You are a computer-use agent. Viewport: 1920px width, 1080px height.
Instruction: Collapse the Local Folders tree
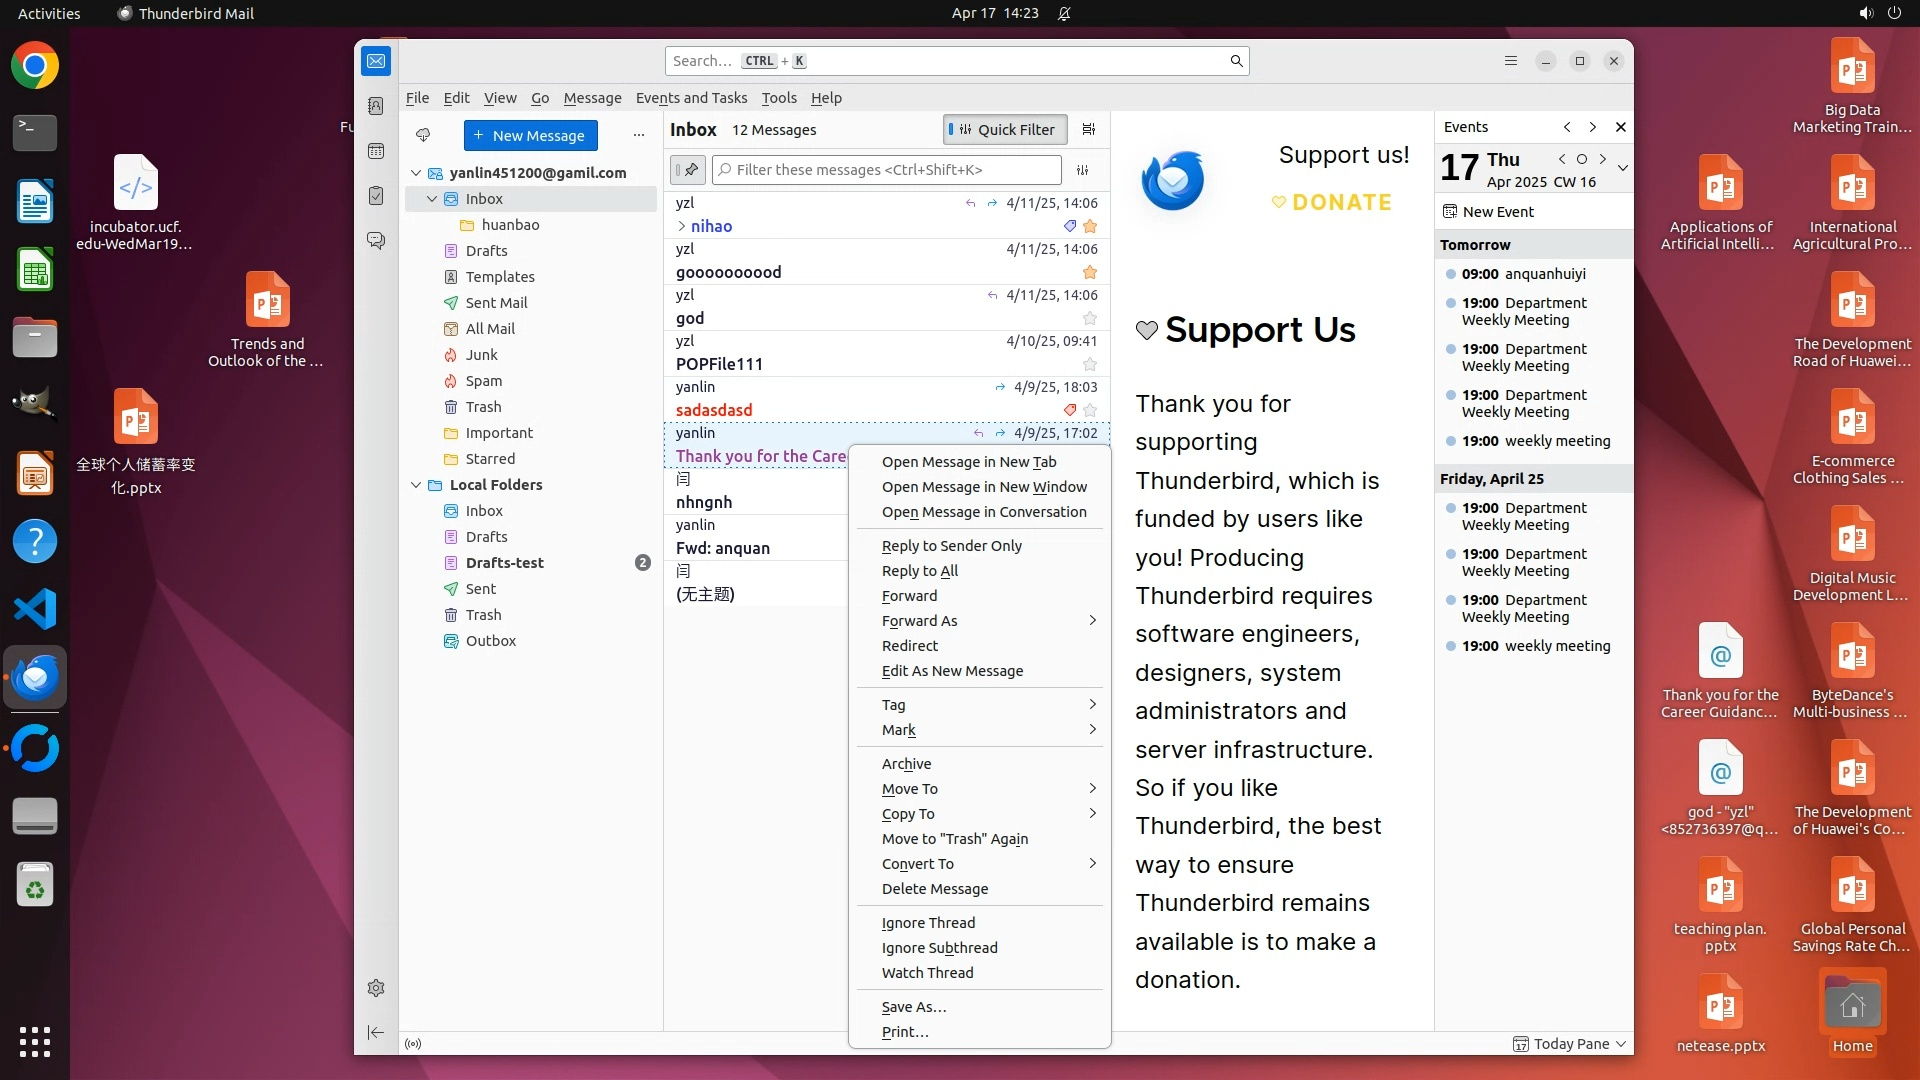416,485
